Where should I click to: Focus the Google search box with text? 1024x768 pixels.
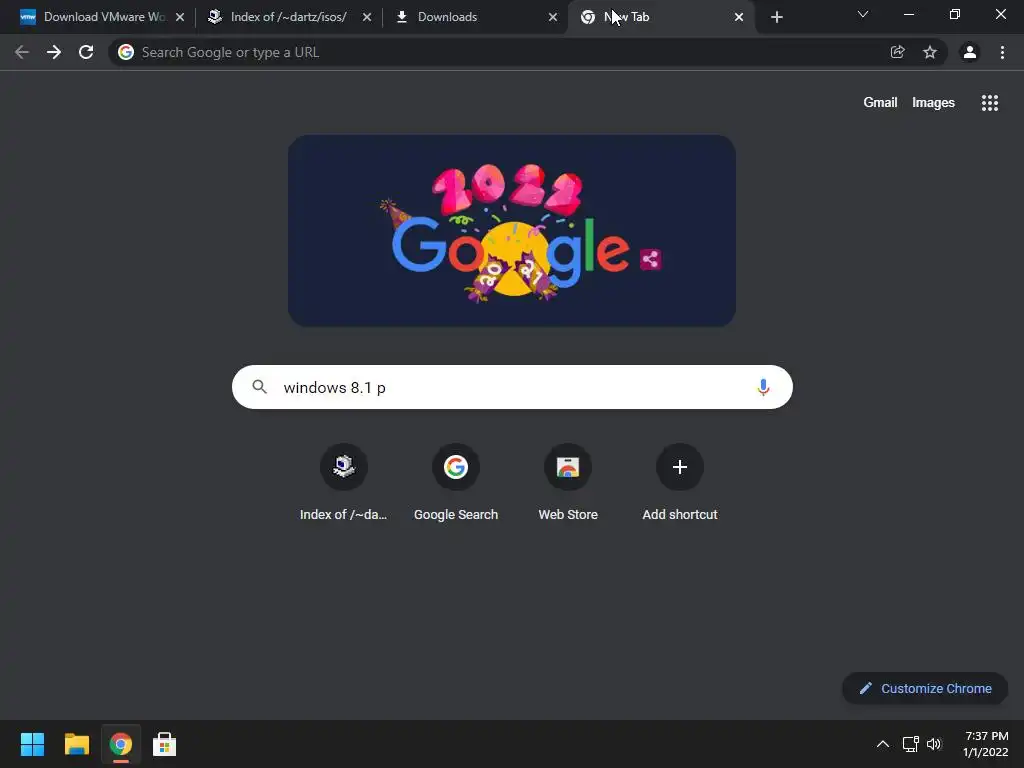coord(512,387)
